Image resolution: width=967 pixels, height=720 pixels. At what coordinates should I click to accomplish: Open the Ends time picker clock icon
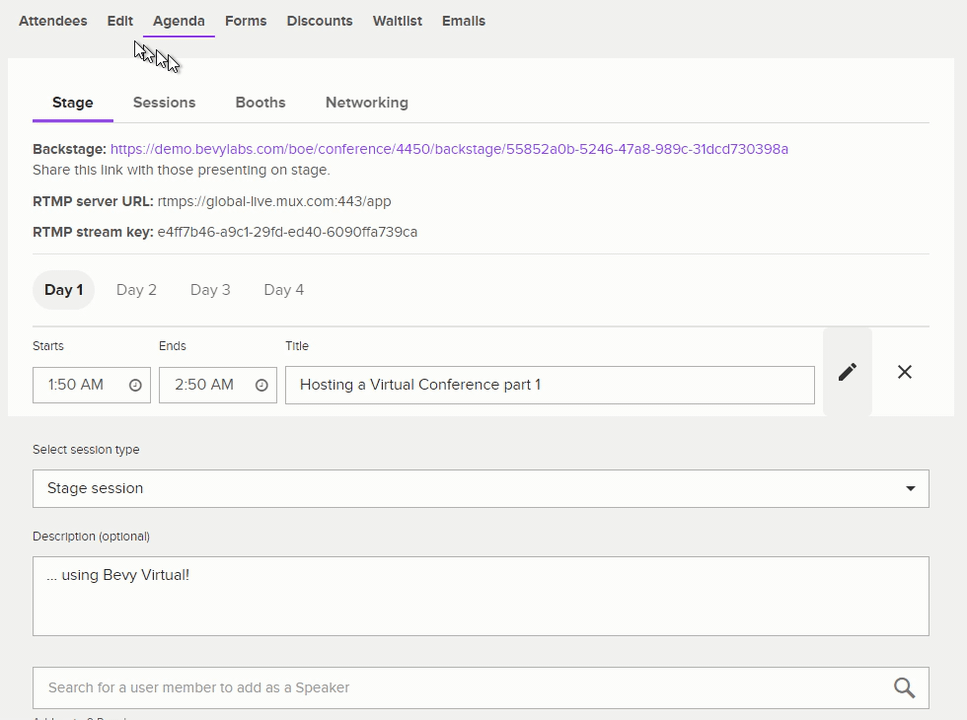click(x=261, y=385)
